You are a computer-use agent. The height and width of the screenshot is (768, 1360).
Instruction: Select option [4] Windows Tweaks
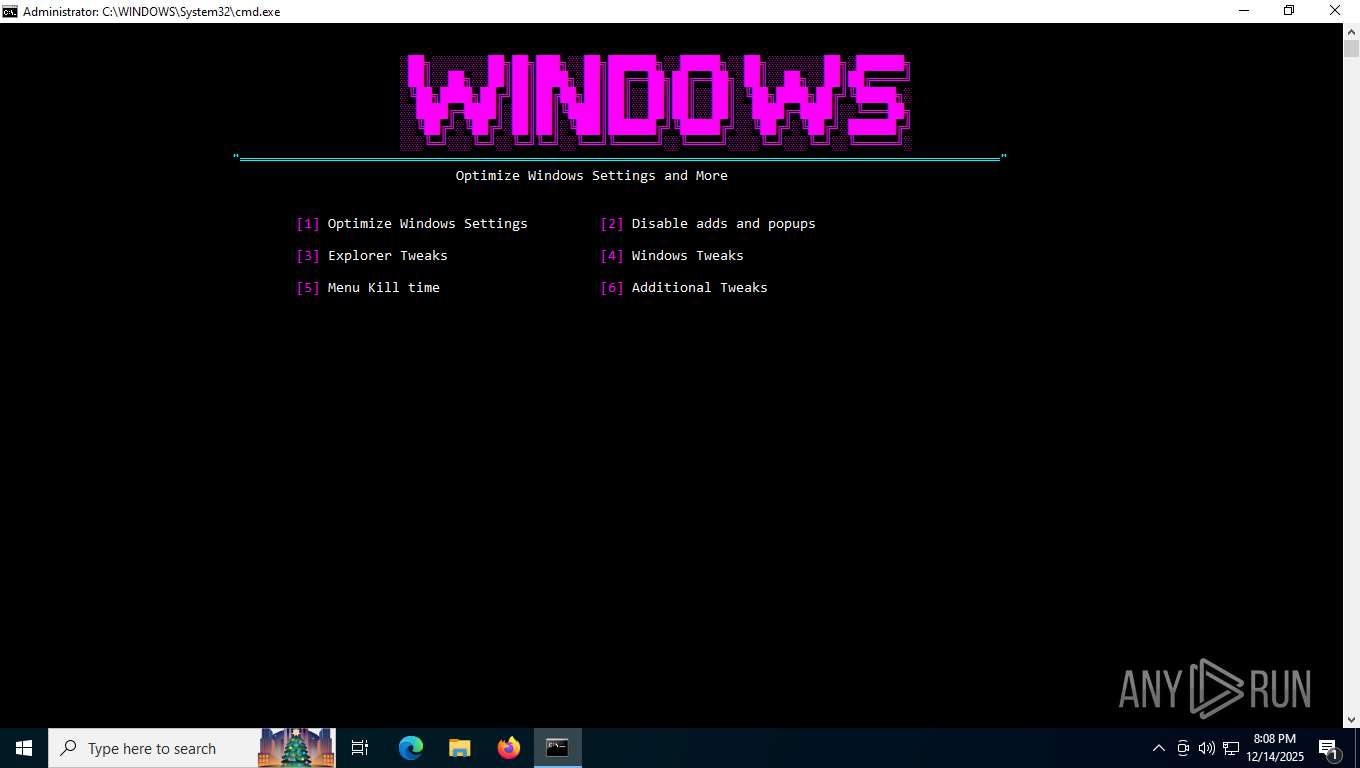tap(672, 256)
